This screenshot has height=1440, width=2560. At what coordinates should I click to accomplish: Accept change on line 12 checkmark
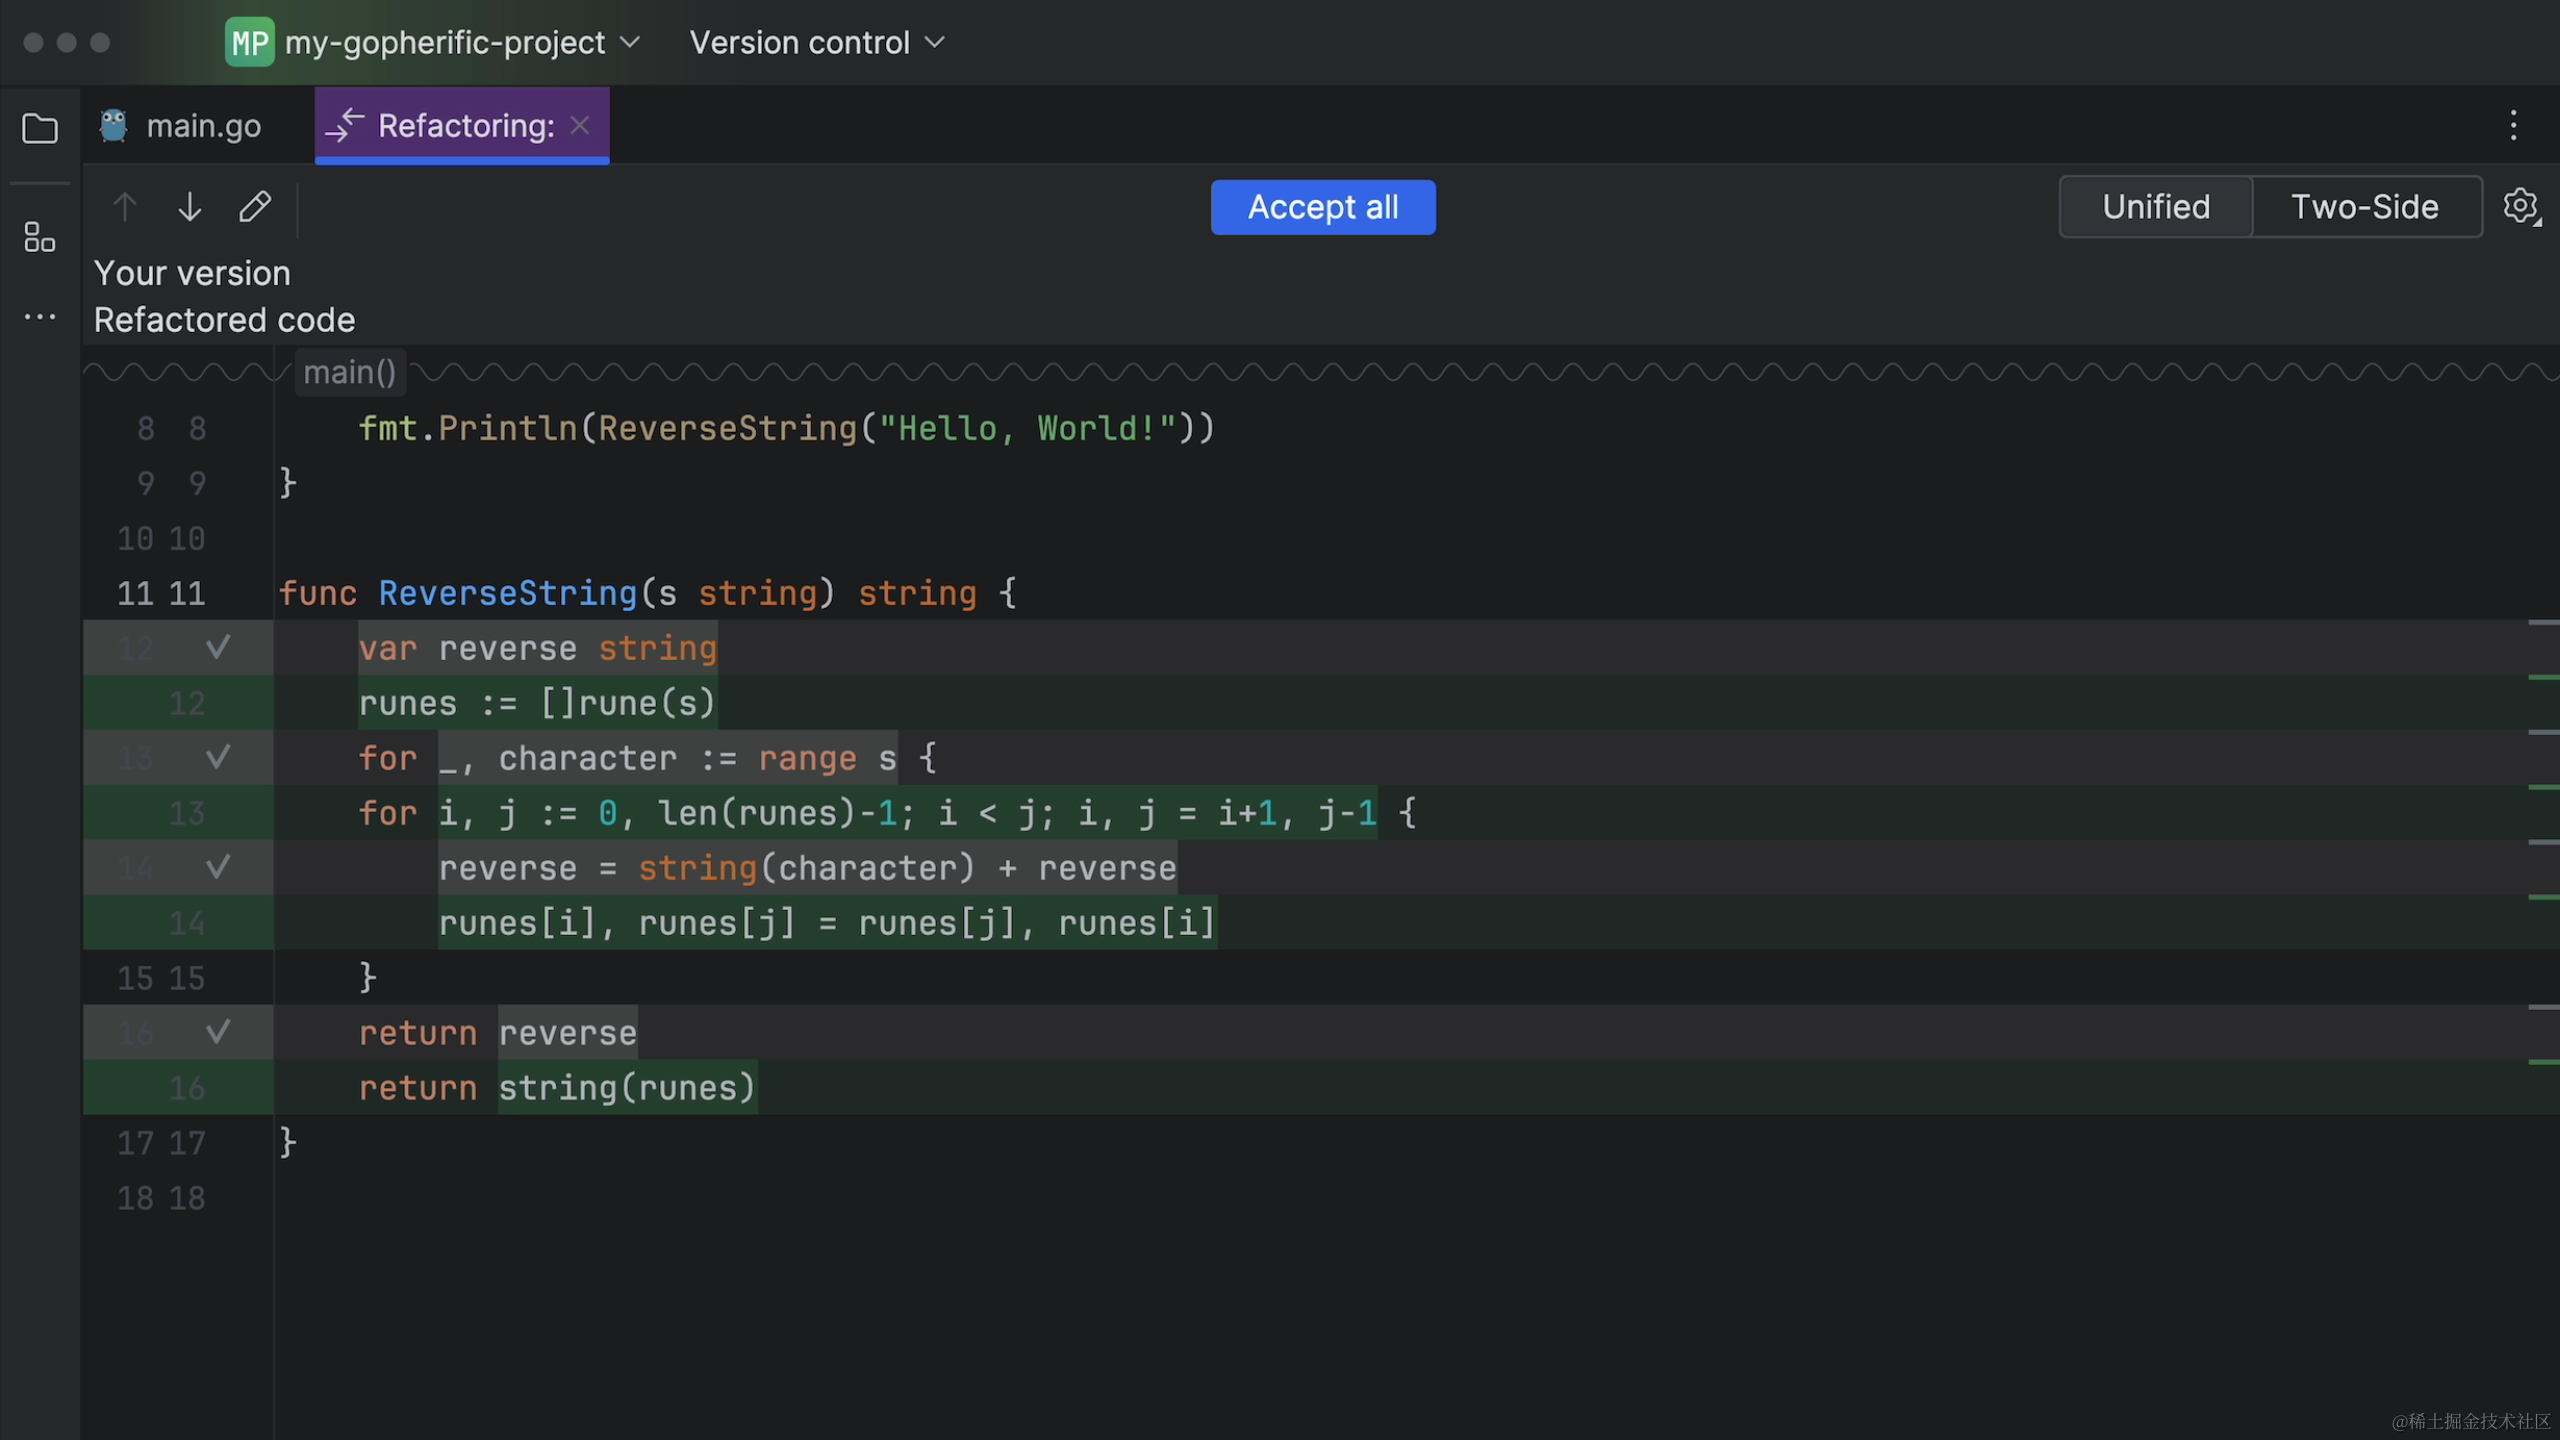tap(218, 648)
